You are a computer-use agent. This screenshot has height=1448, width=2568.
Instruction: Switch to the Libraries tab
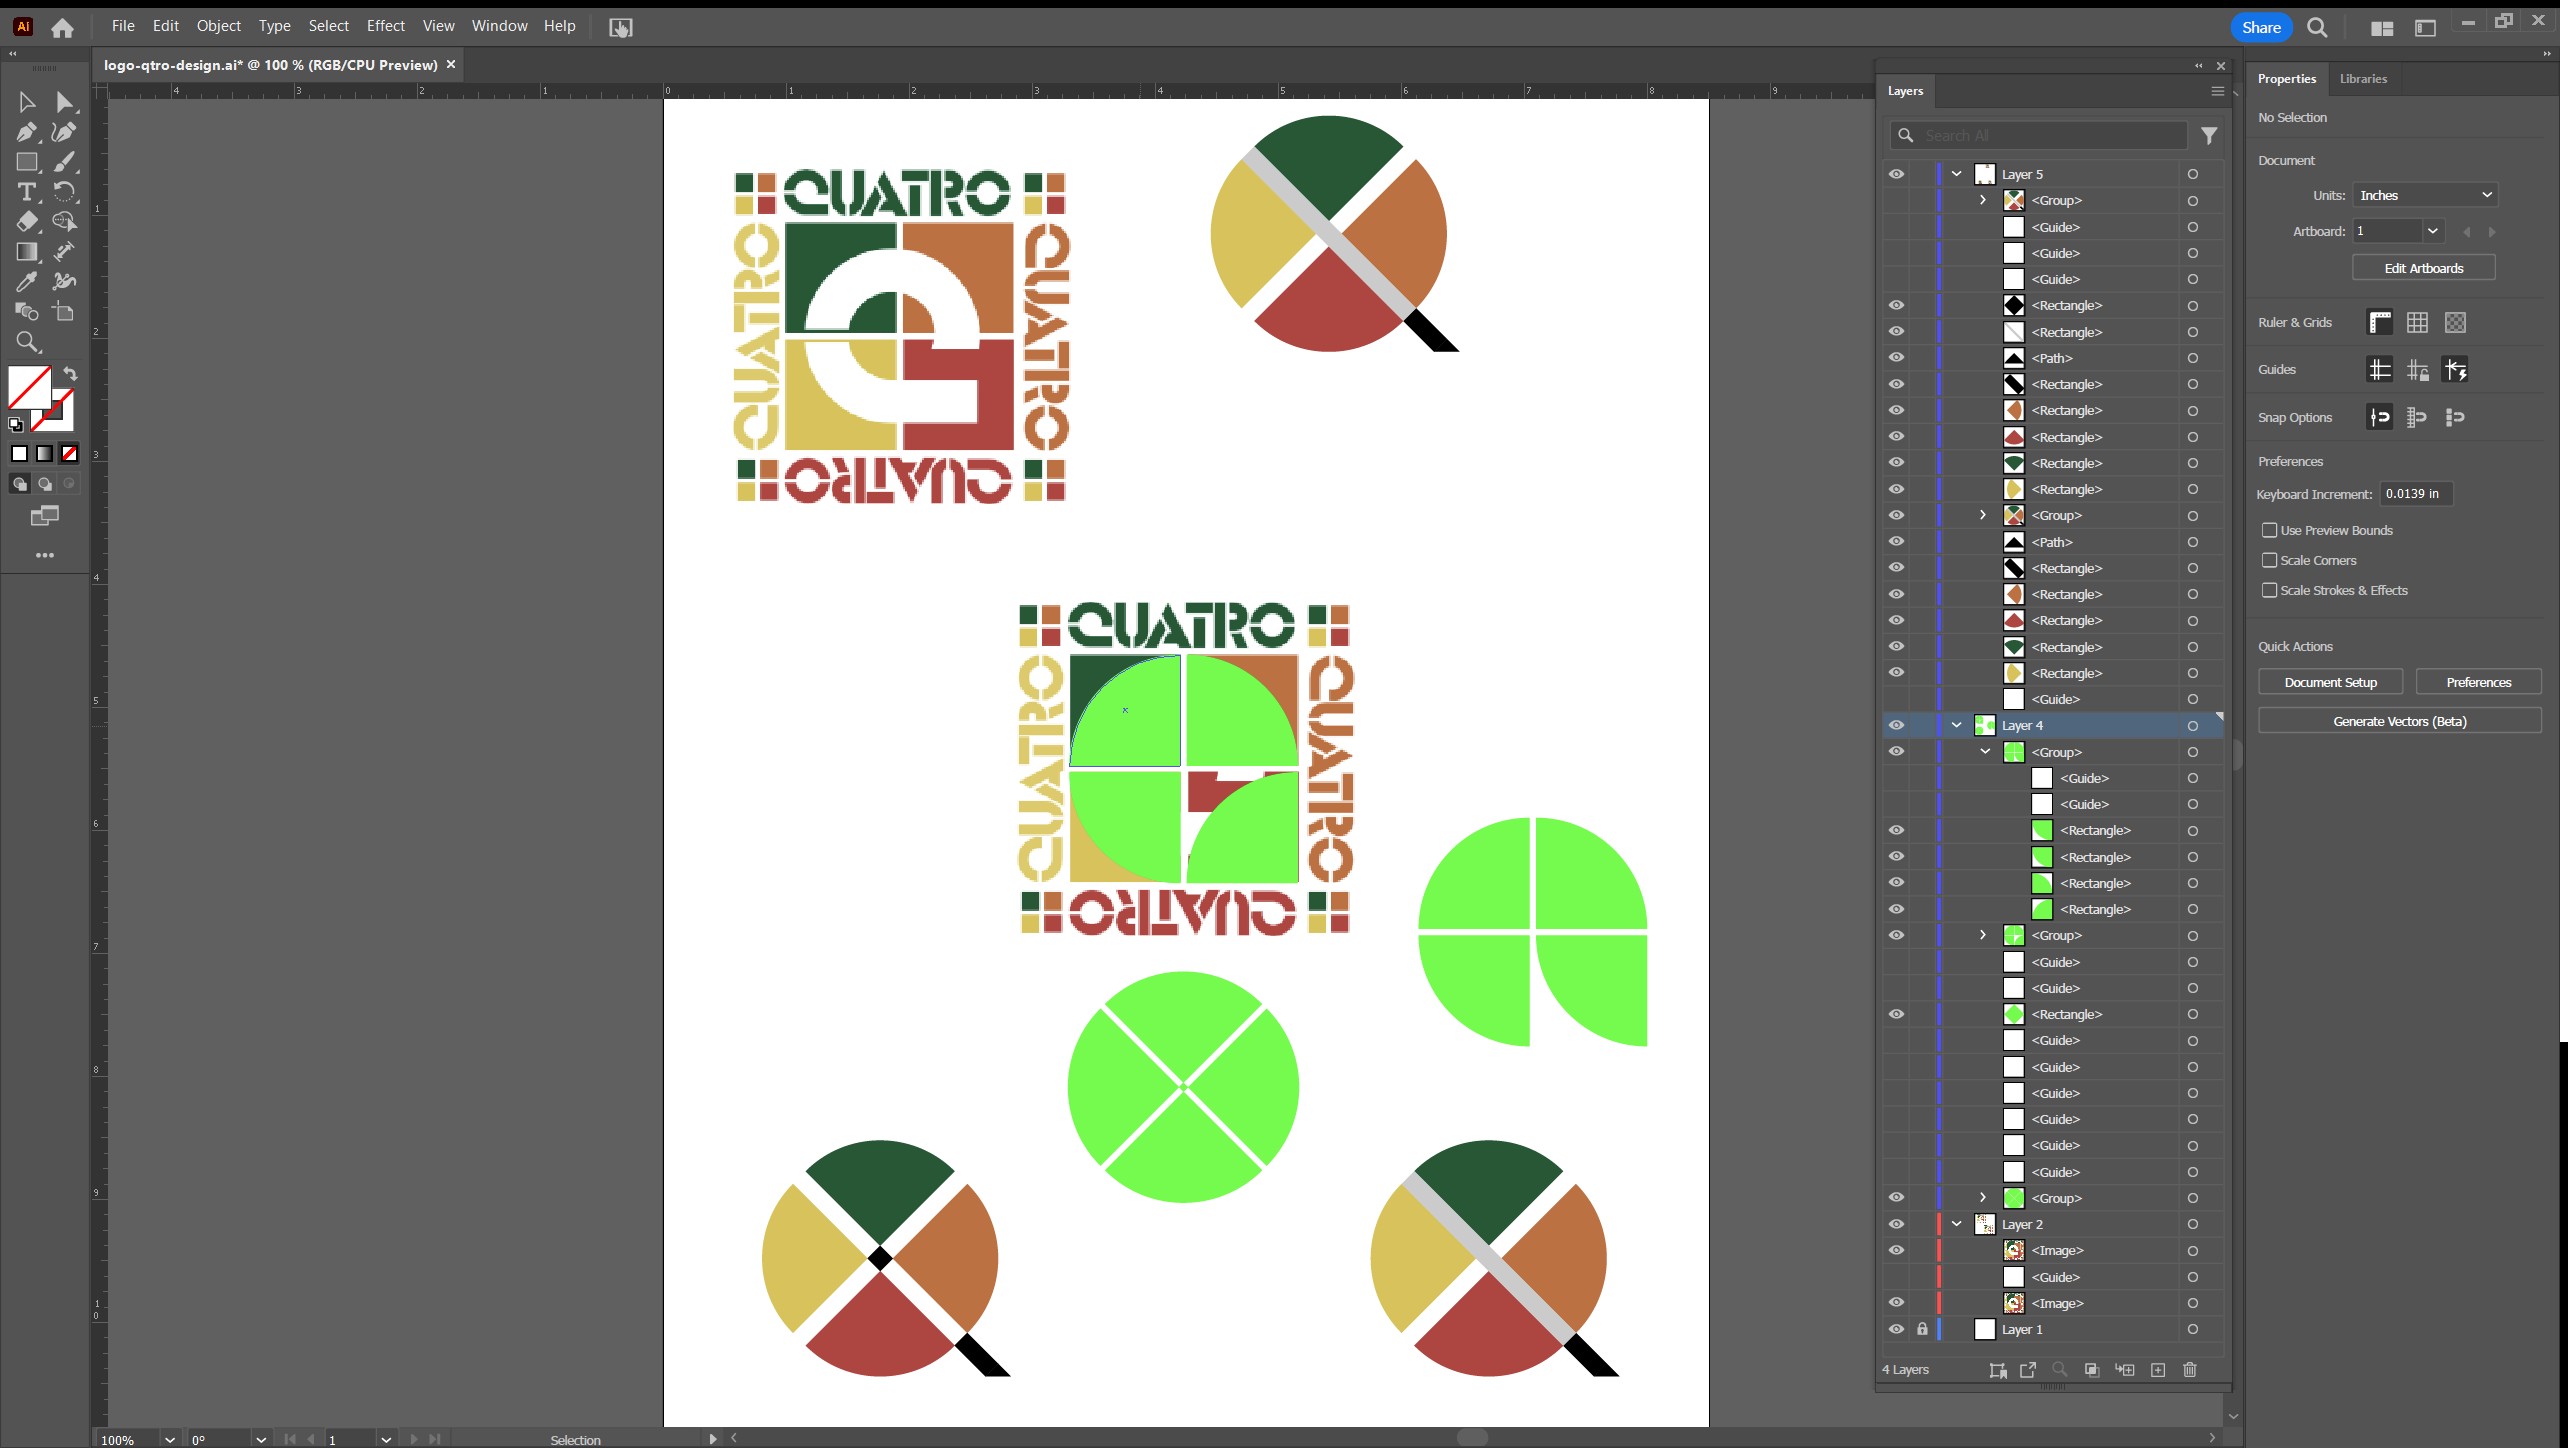(x=2362, y=78)
